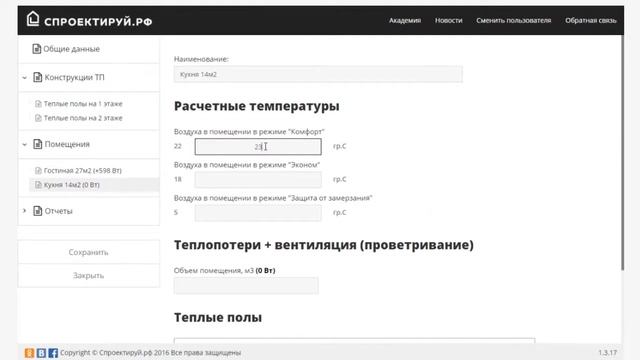
Task: Click the (0 Вт) value by Объем помещения
Action: click(265, 271)
